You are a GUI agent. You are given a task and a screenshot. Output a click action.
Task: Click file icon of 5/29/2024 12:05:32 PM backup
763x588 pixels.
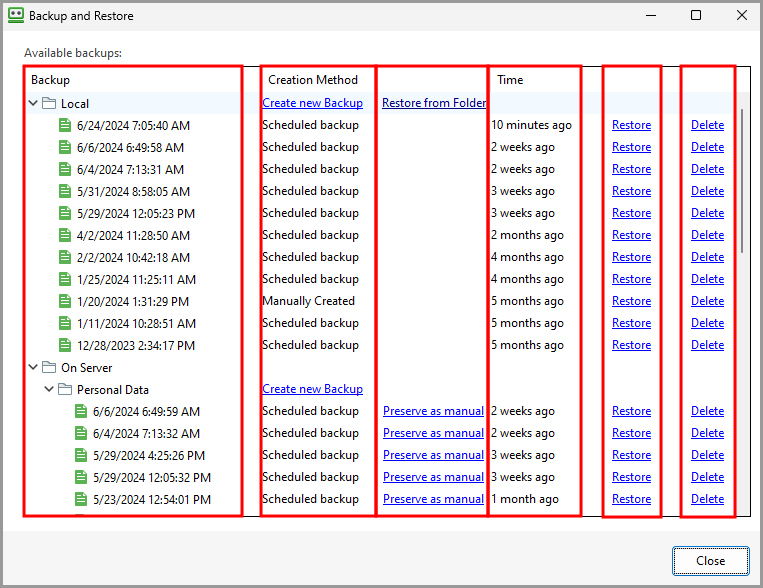coord(81,478)
